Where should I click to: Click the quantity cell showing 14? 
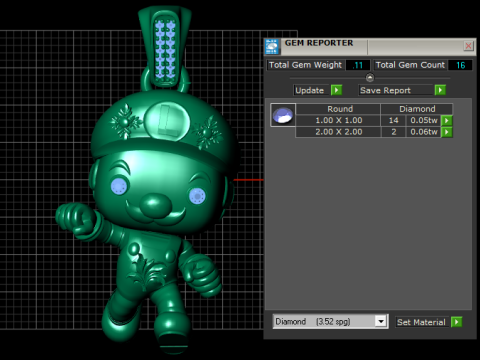pos(393,120)
